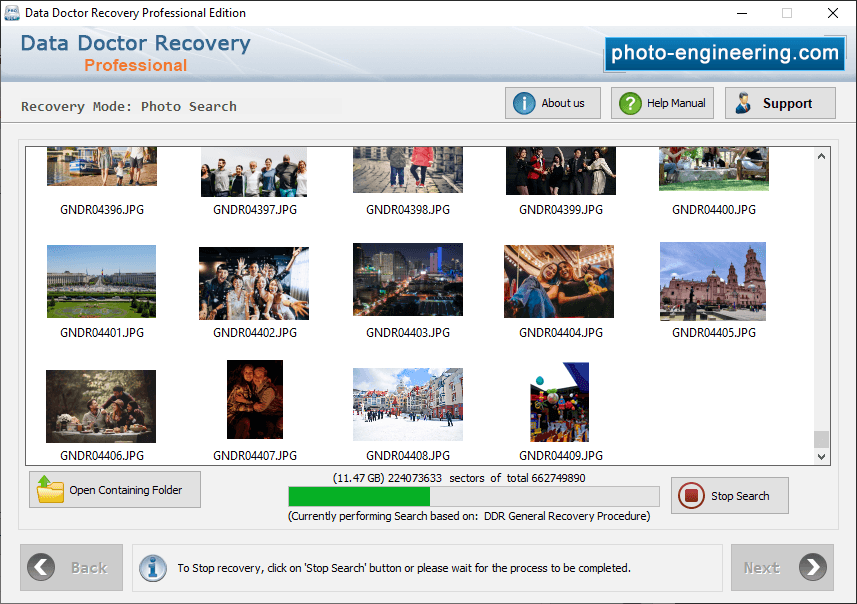Viewport: 857px width, 604px height.
Task: Click the blue info icon beside stop recovery hint
Action: [x=153, y=568]
